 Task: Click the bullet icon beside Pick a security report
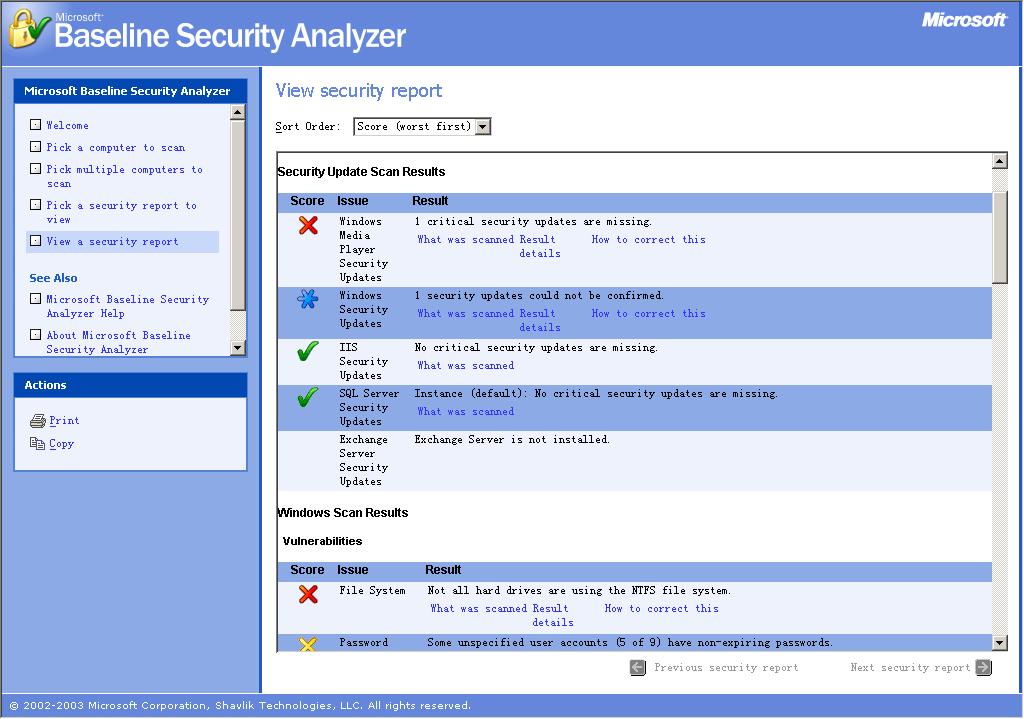(35, 204)
